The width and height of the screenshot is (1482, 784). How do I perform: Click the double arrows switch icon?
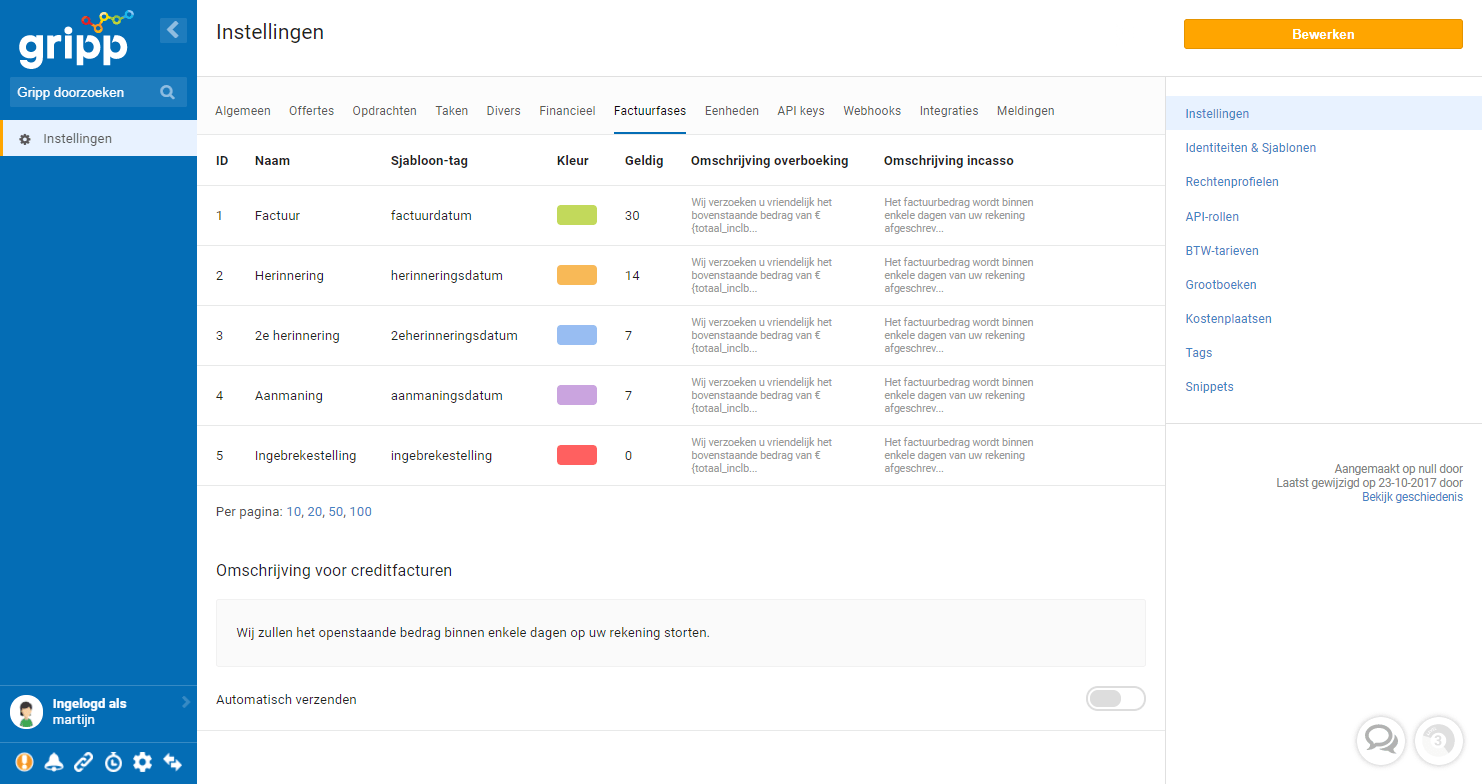[173, 762]
